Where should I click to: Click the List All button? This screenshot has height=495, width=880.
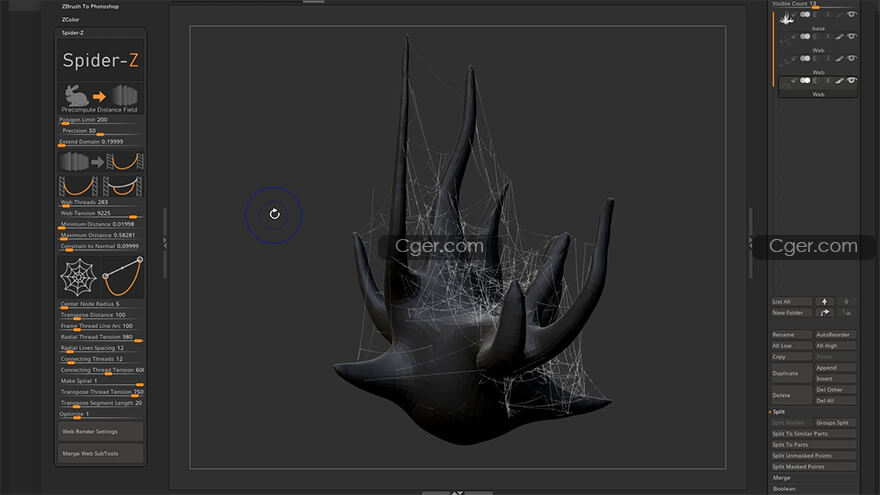791,301
